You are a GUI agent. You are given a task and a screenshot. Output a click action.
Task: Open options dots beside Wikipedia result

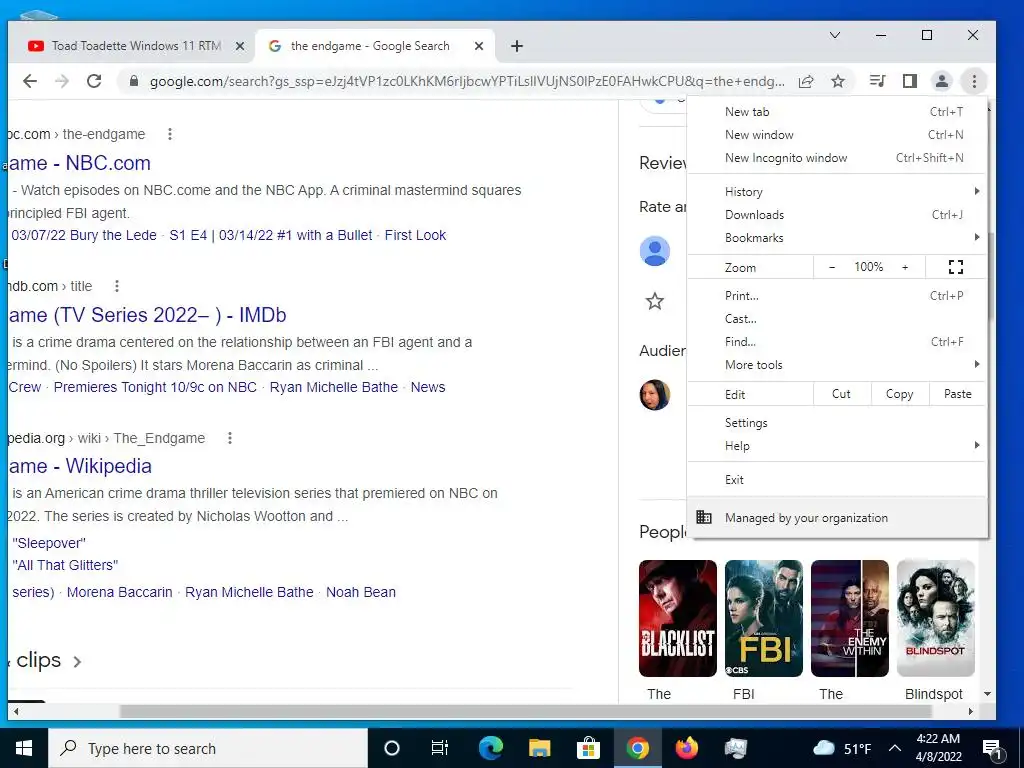coord(230,438)
